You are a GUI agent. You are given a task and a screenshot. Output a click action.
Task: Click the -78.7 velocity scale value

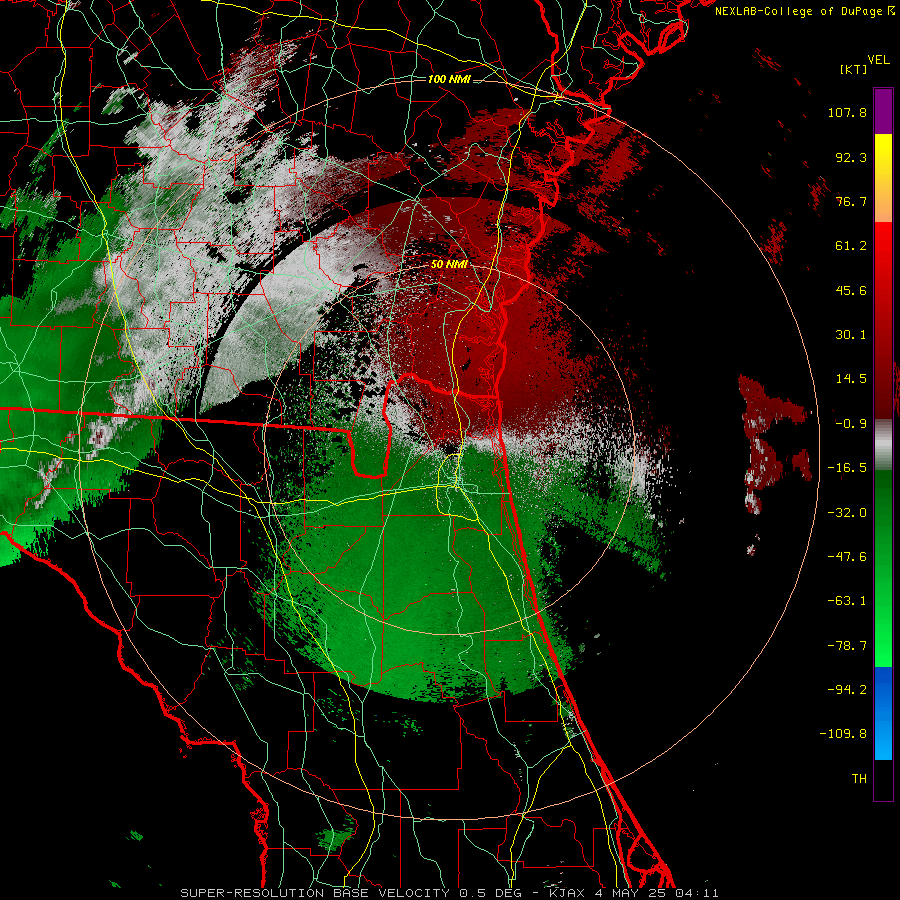coord(847,646)
